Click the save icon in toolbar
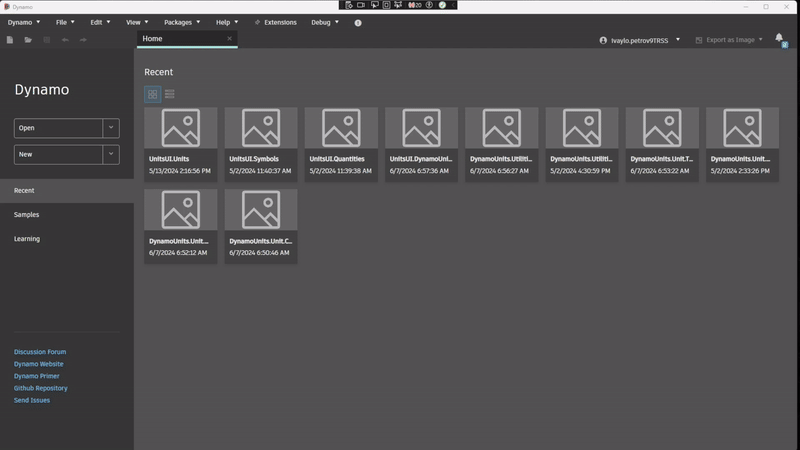Viewport: 800px width, 450px height. point(46,40)
